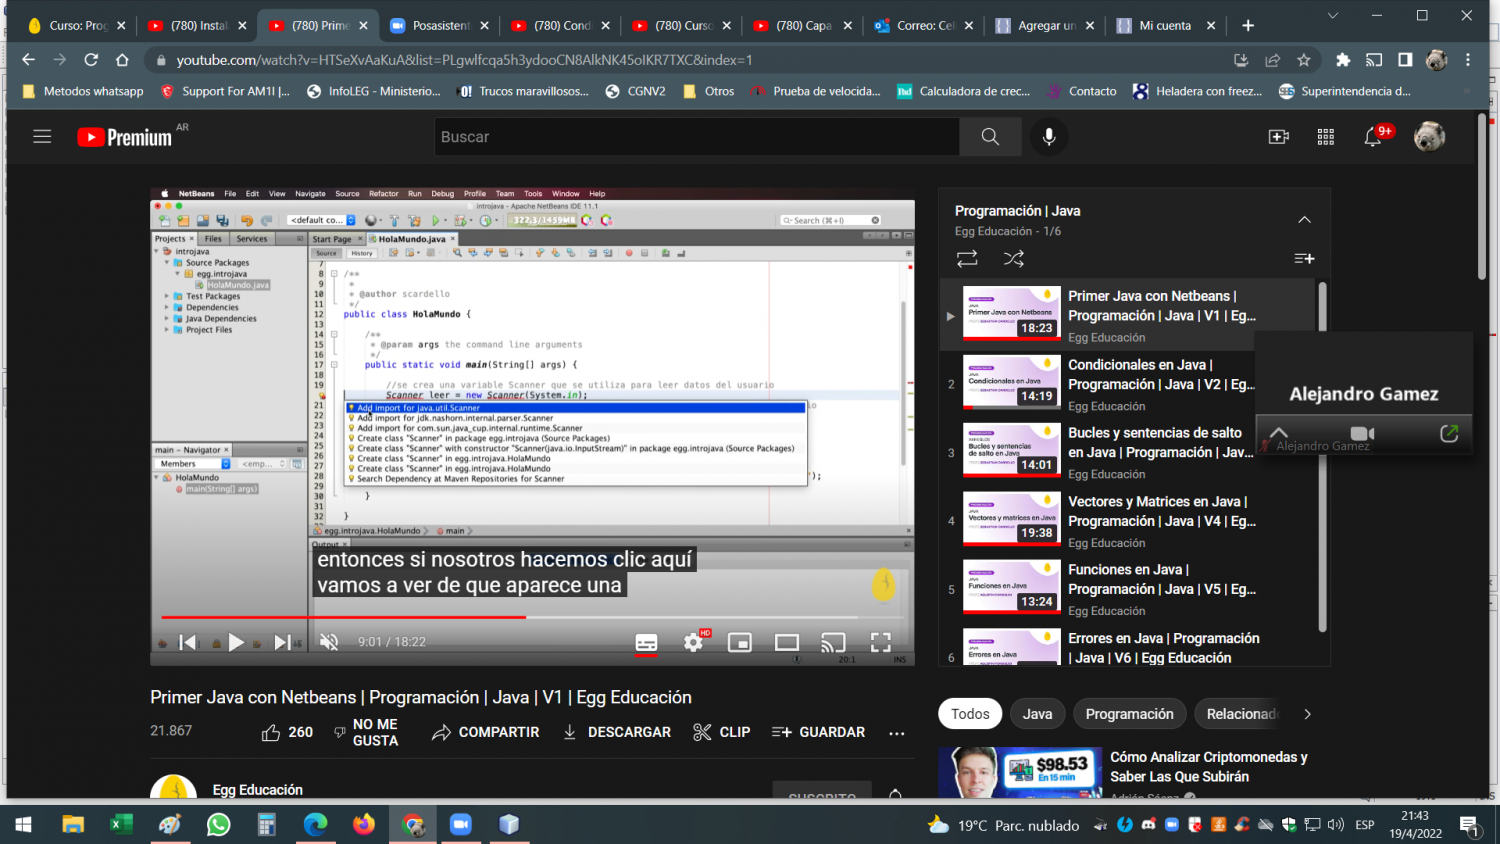The image size is (1500, 844).
Task: Open Windows Start menu
Action: point(23,825)
